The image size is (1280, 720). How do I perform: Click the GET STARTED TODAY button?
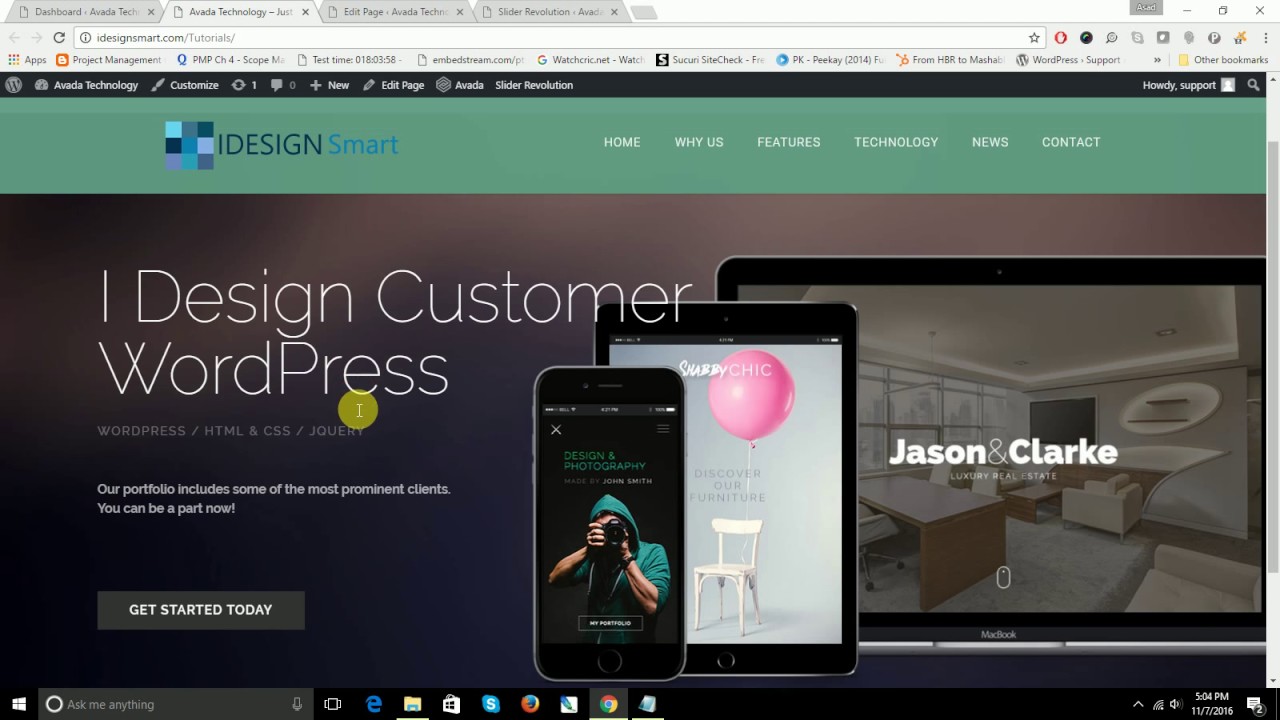pos(201,610)
